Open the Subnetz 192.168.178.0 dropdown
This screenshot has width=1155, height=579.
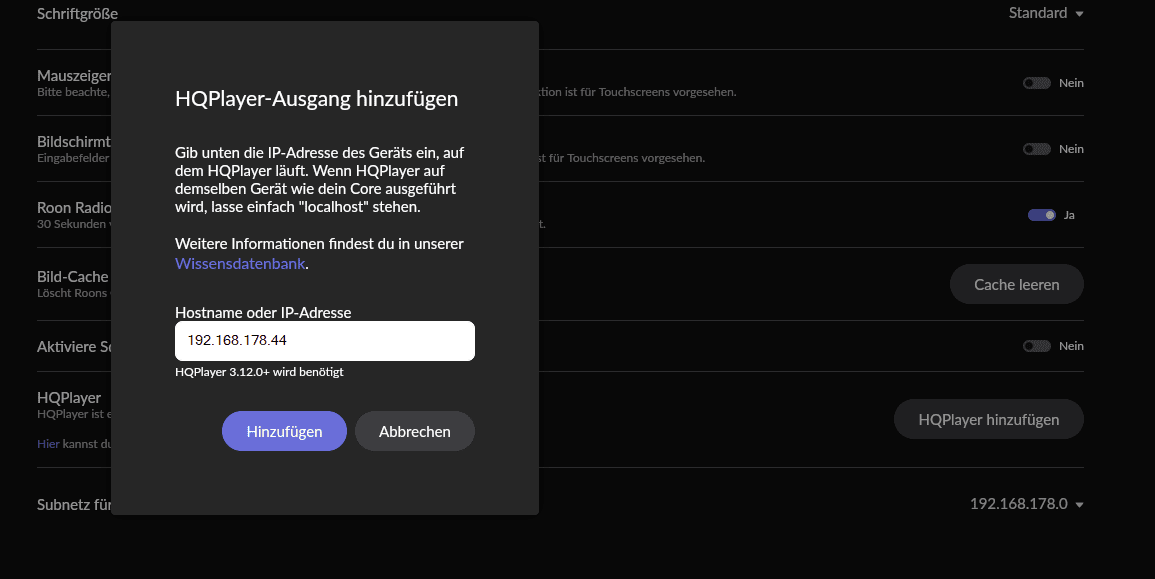coord(1027,504)
